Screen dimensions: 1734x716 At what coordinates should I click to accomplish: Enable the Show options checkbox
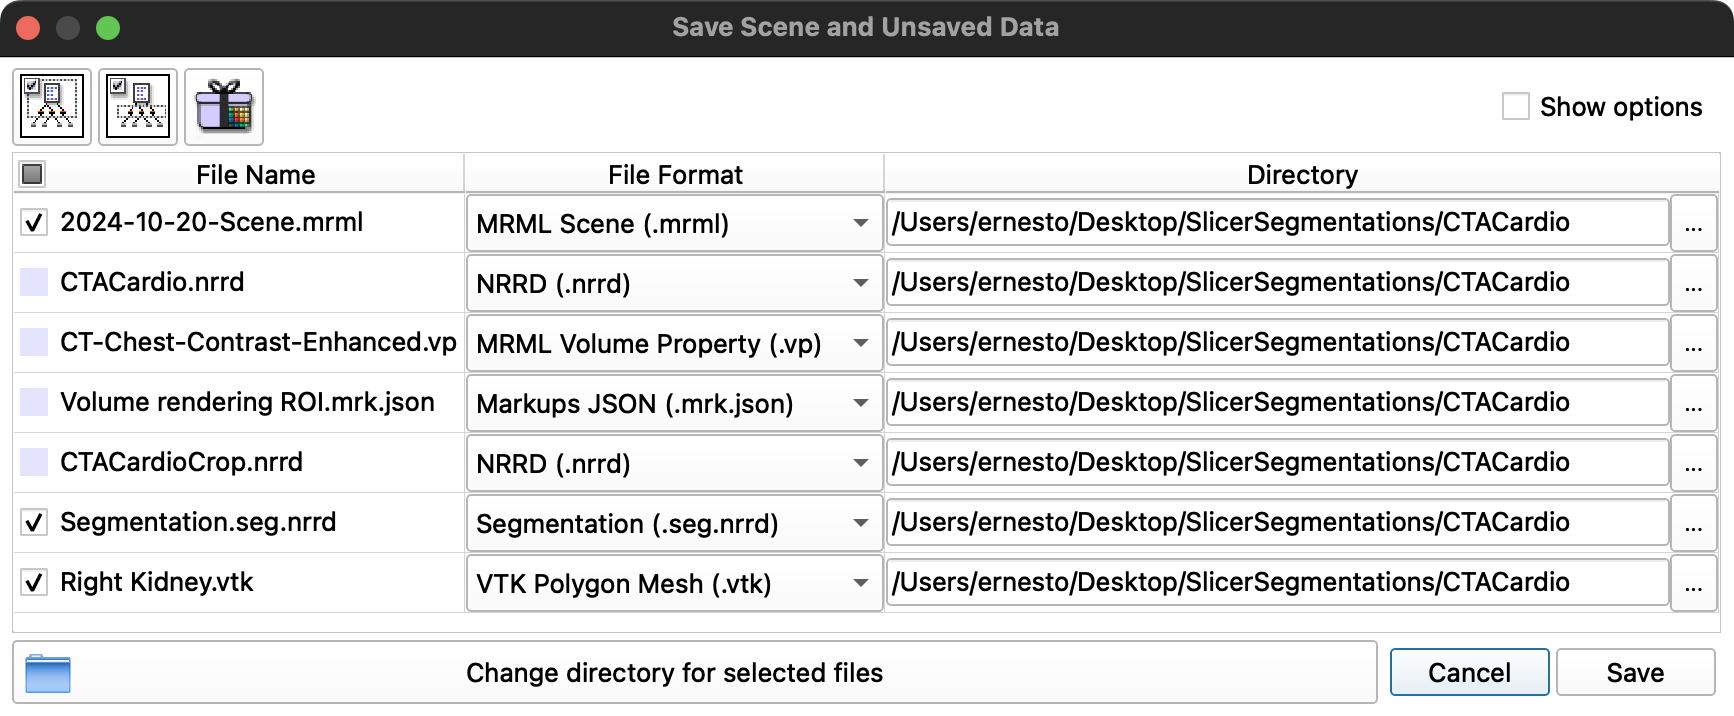pos(1516,106)
